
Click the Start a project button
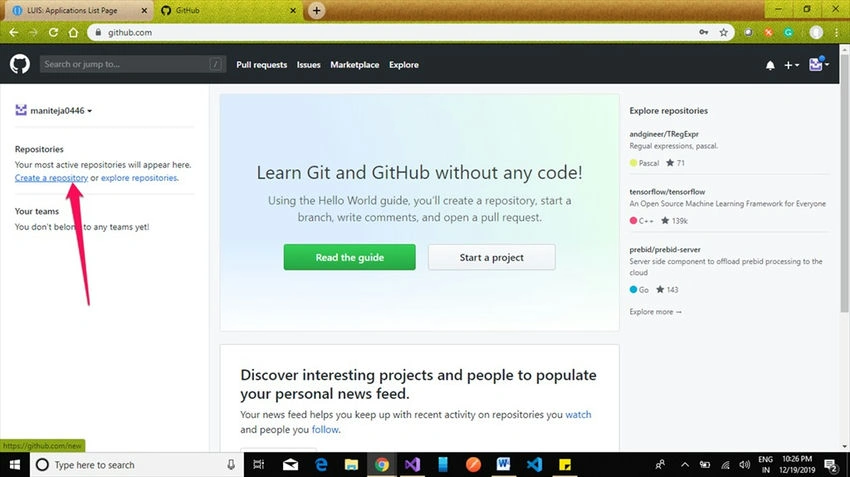(492, 257)
